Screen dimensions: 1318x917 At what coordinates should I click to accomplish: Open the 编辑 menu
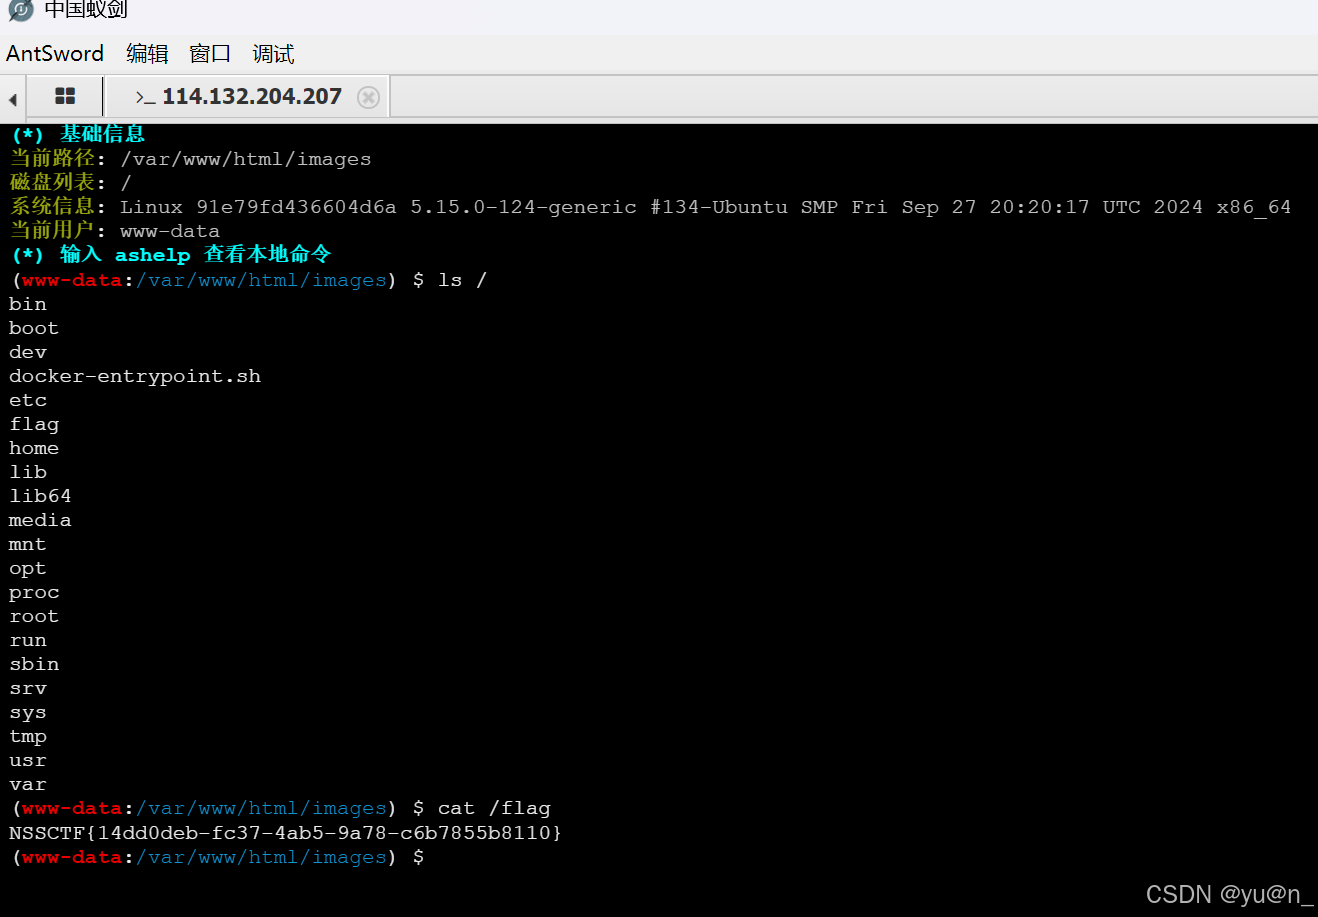coord(147,53)
